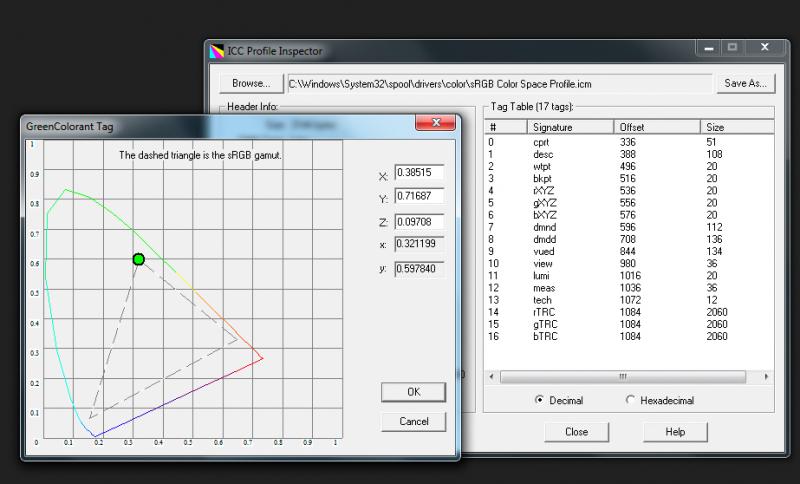Image resolution: width=800 pixels, height=484 pixels.
Task: Sort tag table by # column header
Action: coord(506,127)
